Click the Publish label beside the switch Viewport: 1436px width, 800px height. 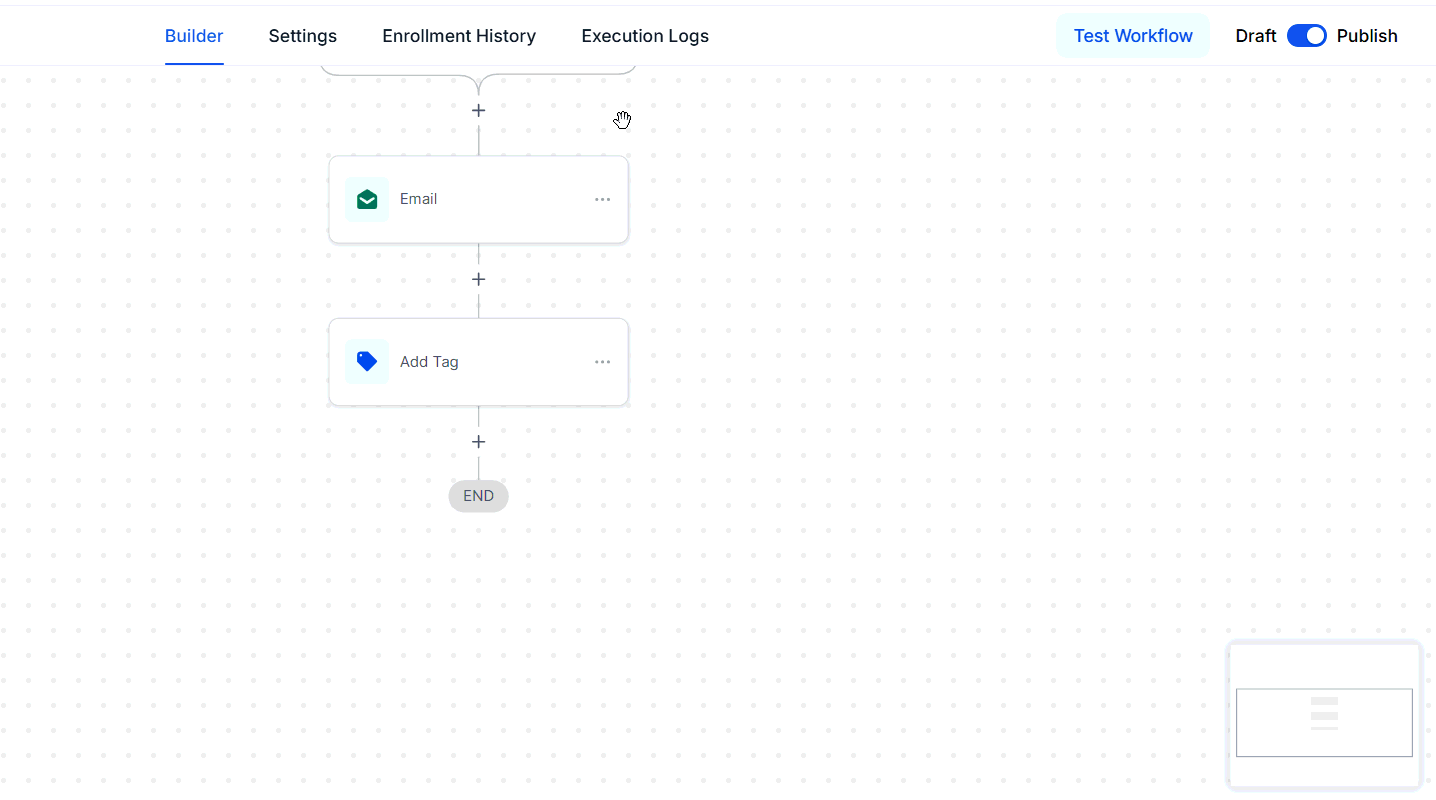[x=1367, y=36]
